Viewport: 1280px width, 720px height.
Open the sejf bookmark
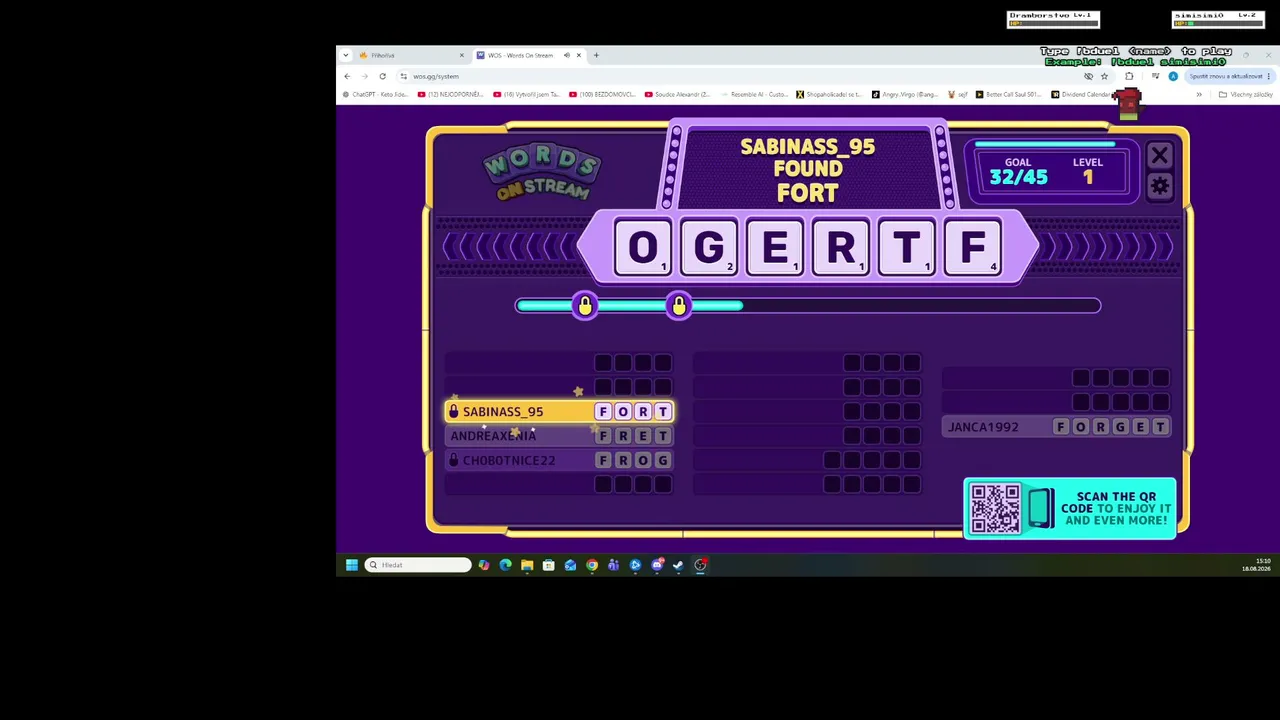958,95
